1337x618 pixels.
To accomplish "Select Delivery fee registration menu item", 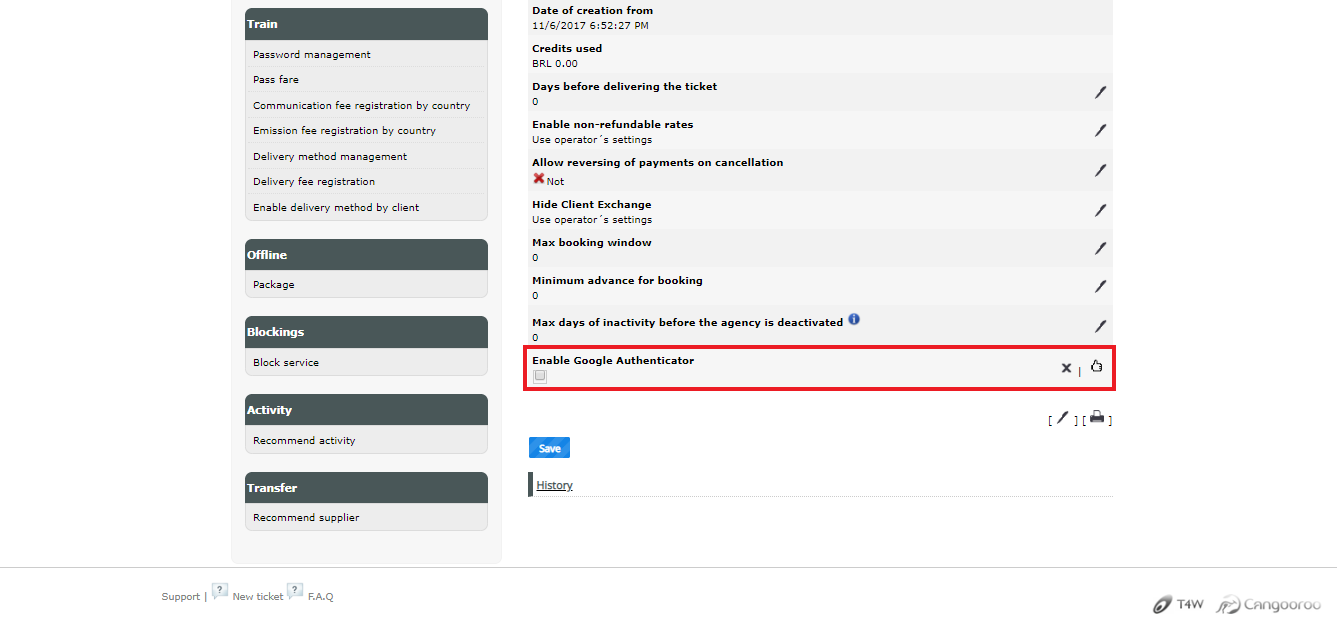I will (x=314, y=182).
